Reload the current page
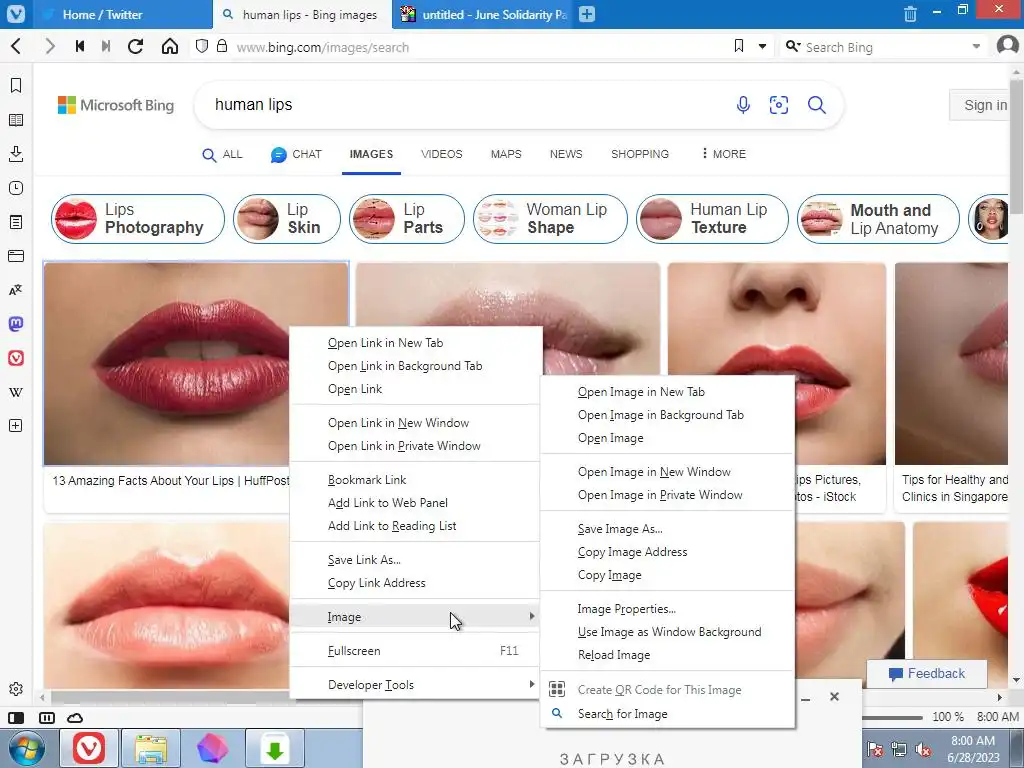The image size is (1024, 768). click(135, 46)
